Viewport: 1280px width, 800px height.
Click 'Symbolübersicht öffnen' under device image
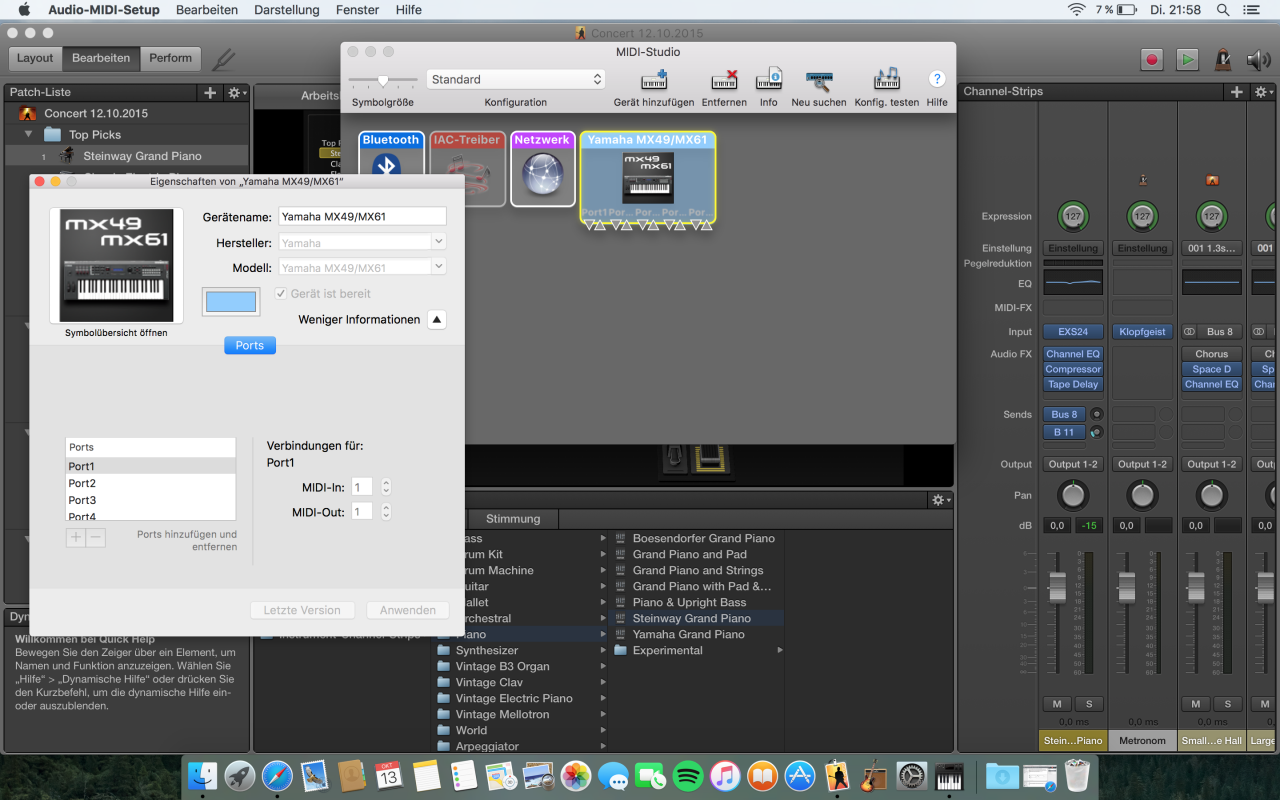coord(116,333)
